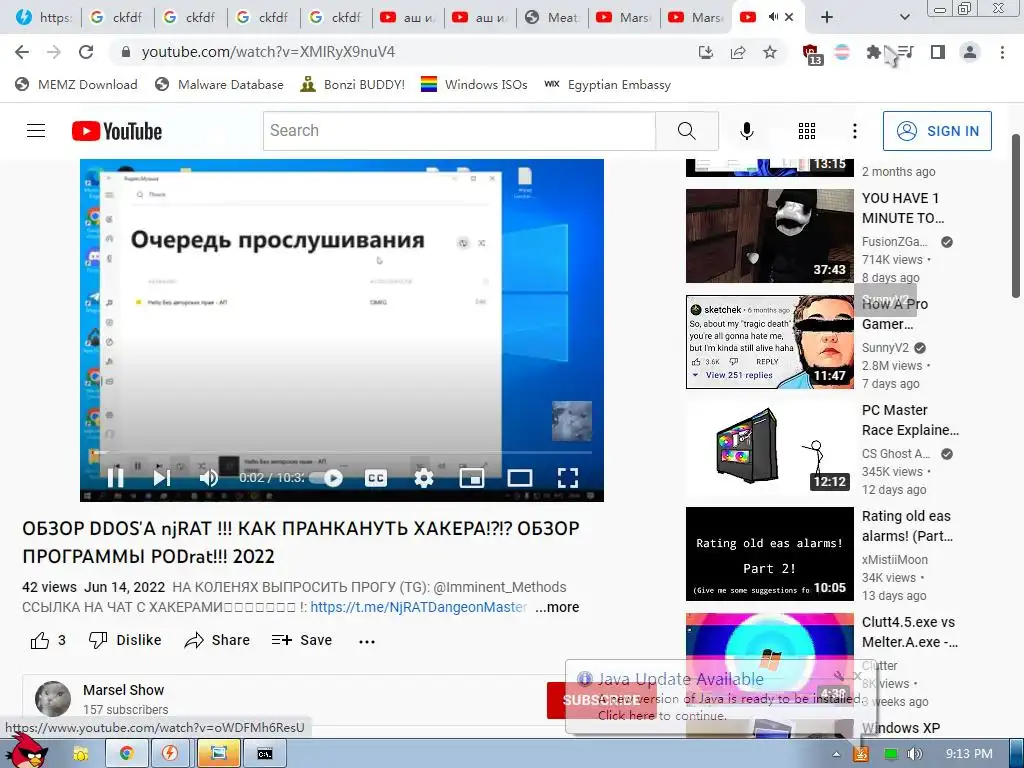Enable miniplayer mode in the video player
This screenshot has height=768, width=1024.
click(472, 478)
